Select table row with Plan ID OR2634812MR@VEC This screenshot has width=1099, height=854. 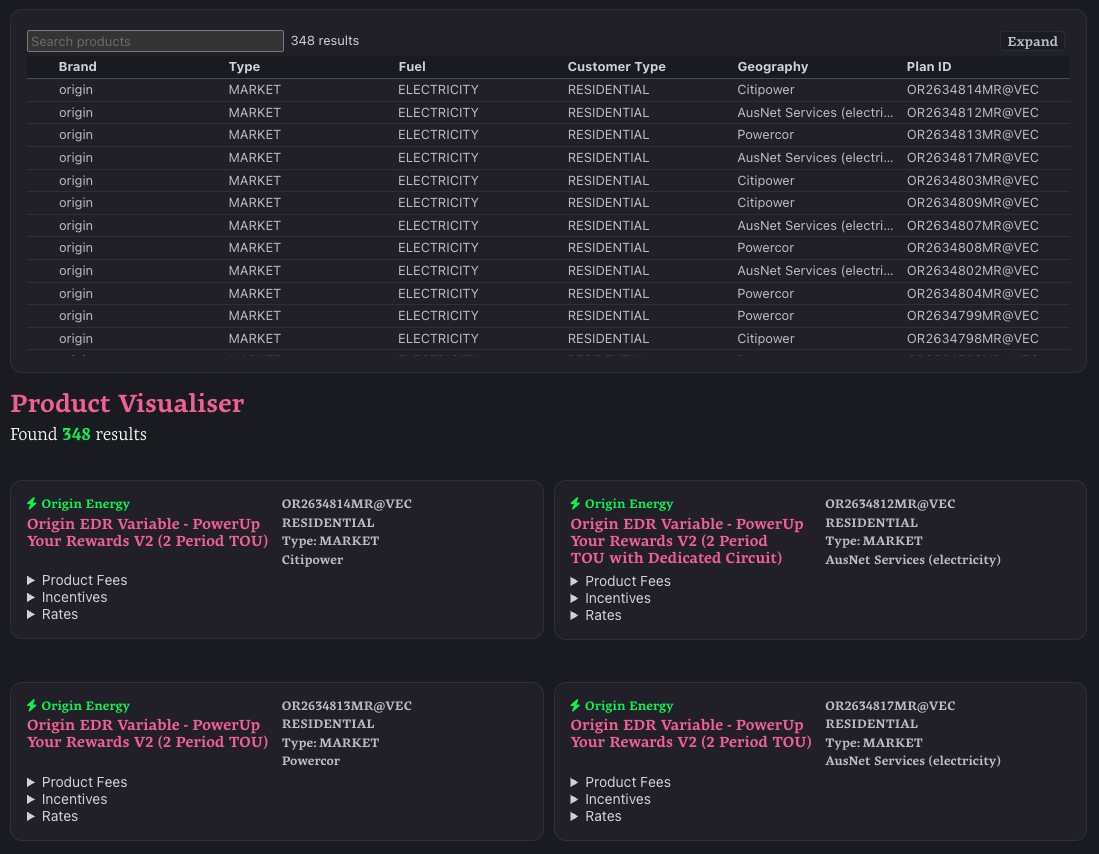548,112
